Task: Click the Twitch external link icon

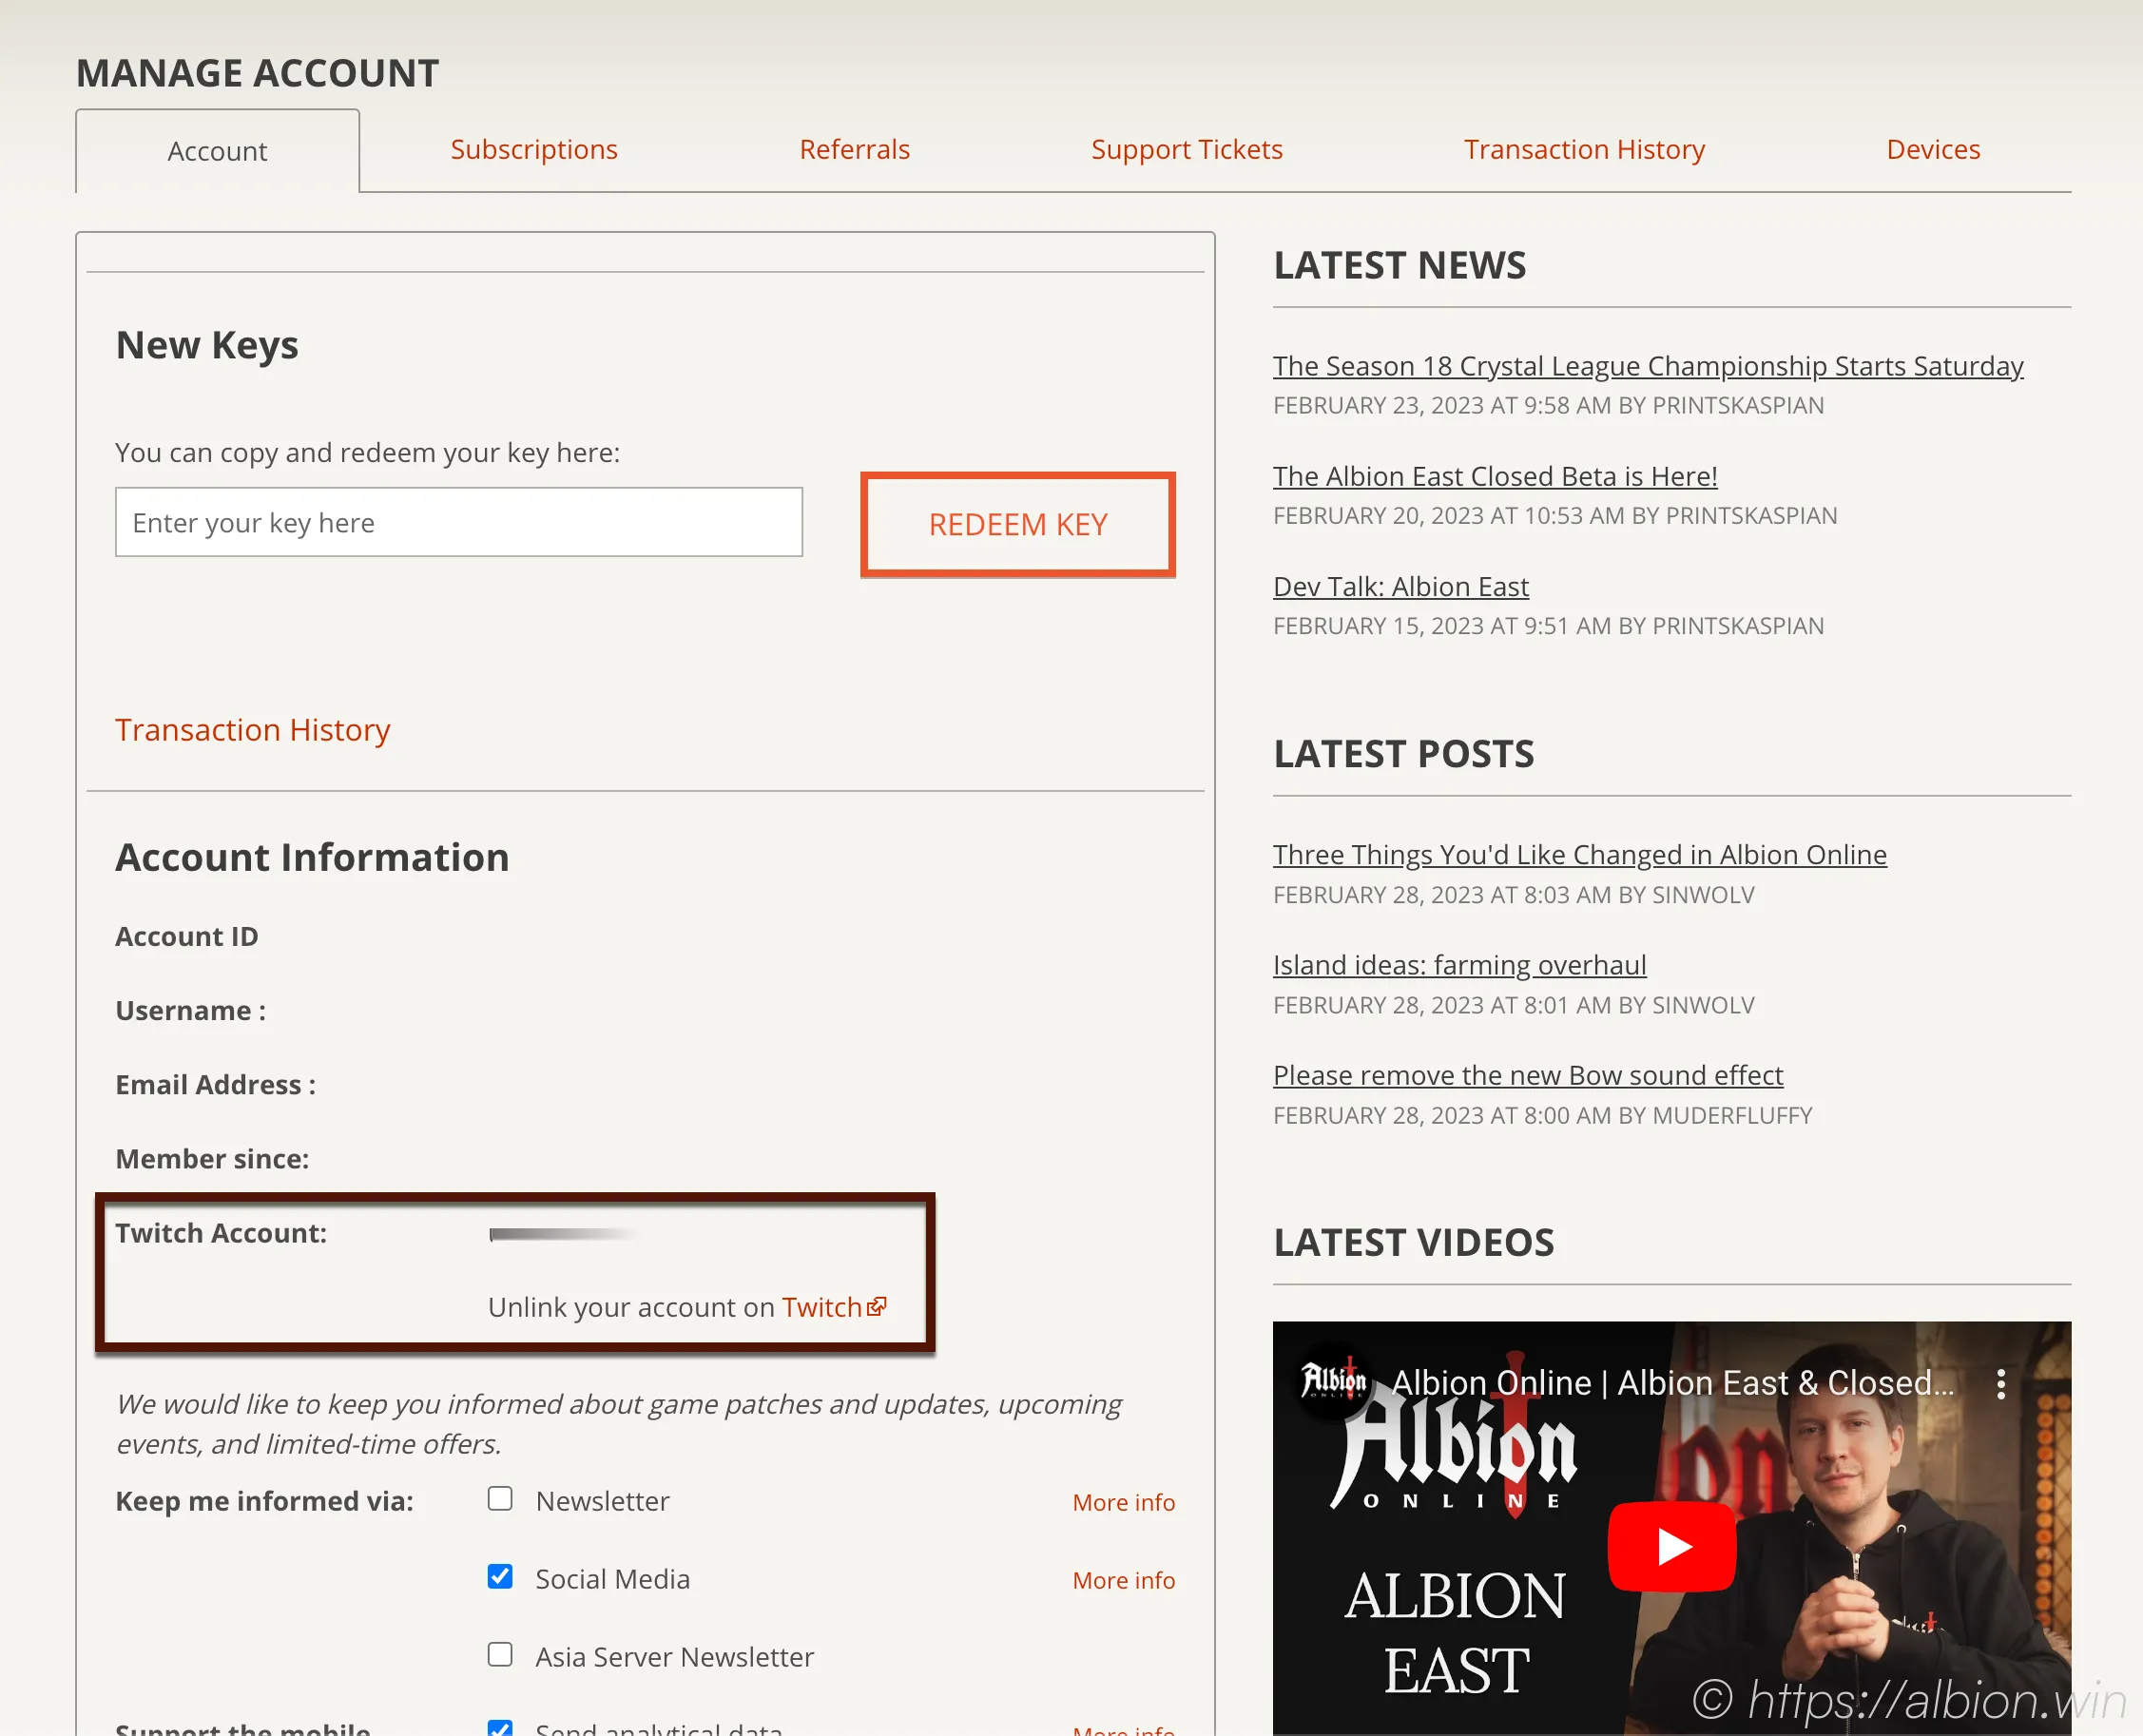Action: (x=877, y=1306)
